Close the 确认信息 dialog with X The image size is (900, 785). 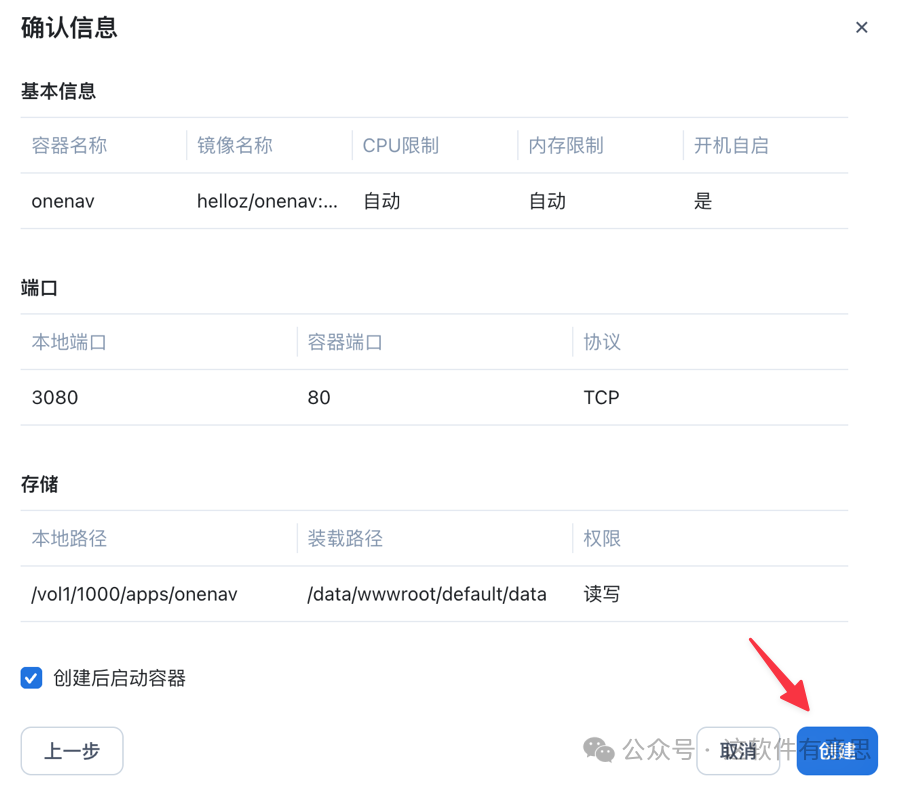pyautogui.click(x=861, y=28)
